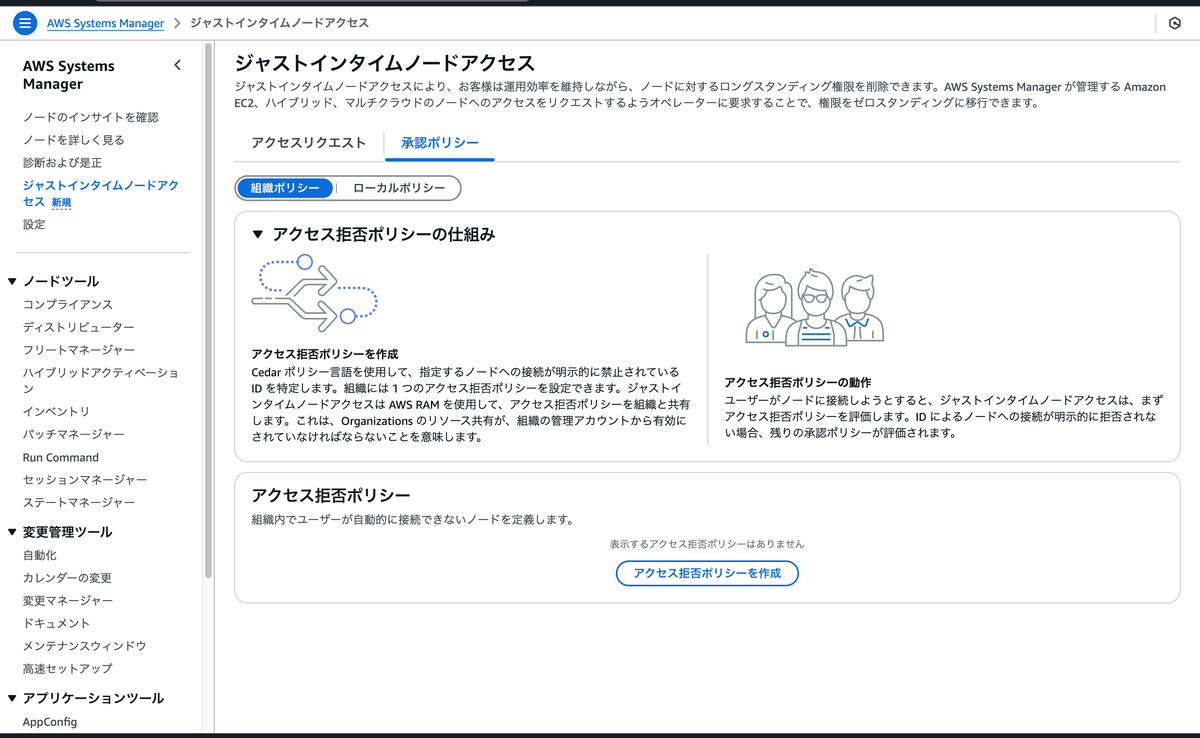Open インベントリ in the sidebar
The height and width of the screenshot is (738, 1200).
click(x=57, y=411)
